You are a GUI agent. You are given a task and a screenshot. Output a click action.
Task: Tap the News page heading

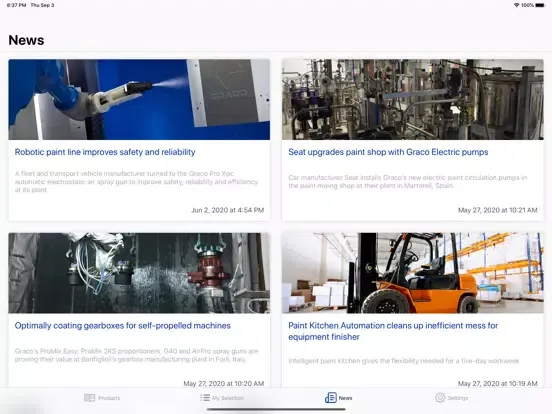pos(26,40)
